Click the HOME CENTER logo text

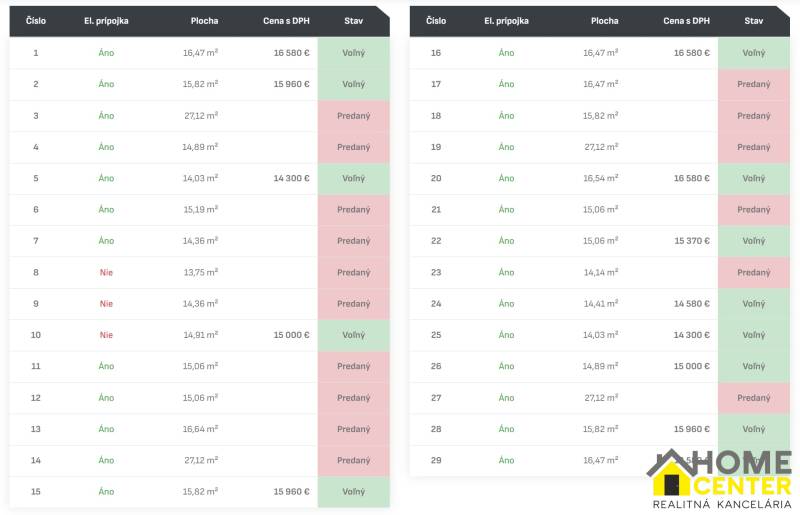tap(742, 475)
